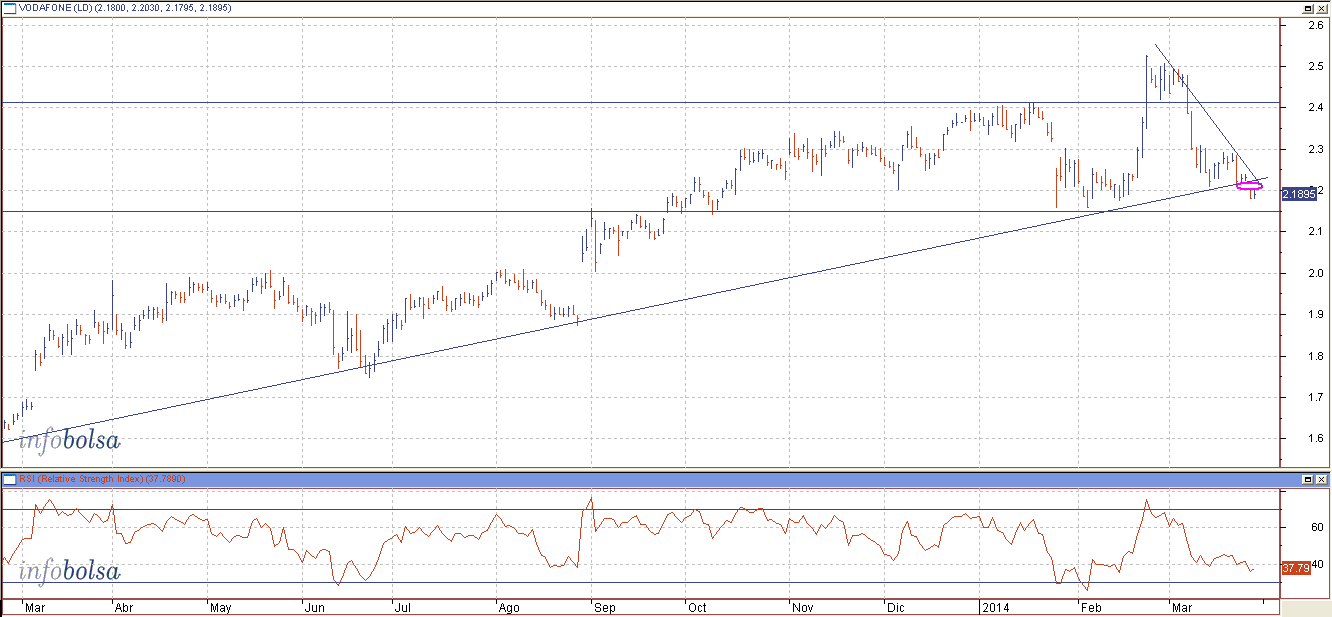
Task: Click the 2.5 price axis label
Action: click(1317, 67)
